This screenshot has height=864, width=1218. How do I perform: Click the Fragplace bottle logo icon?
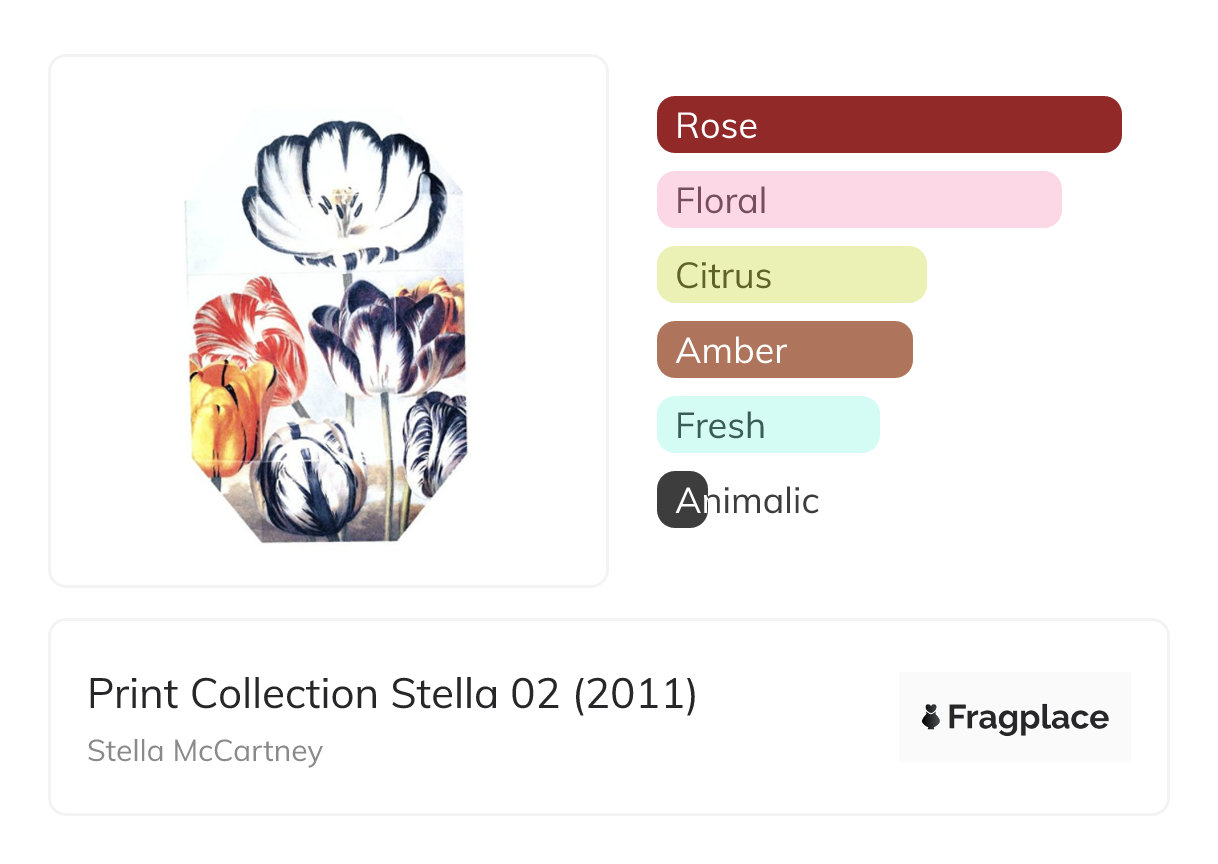(x=931, y=717)
